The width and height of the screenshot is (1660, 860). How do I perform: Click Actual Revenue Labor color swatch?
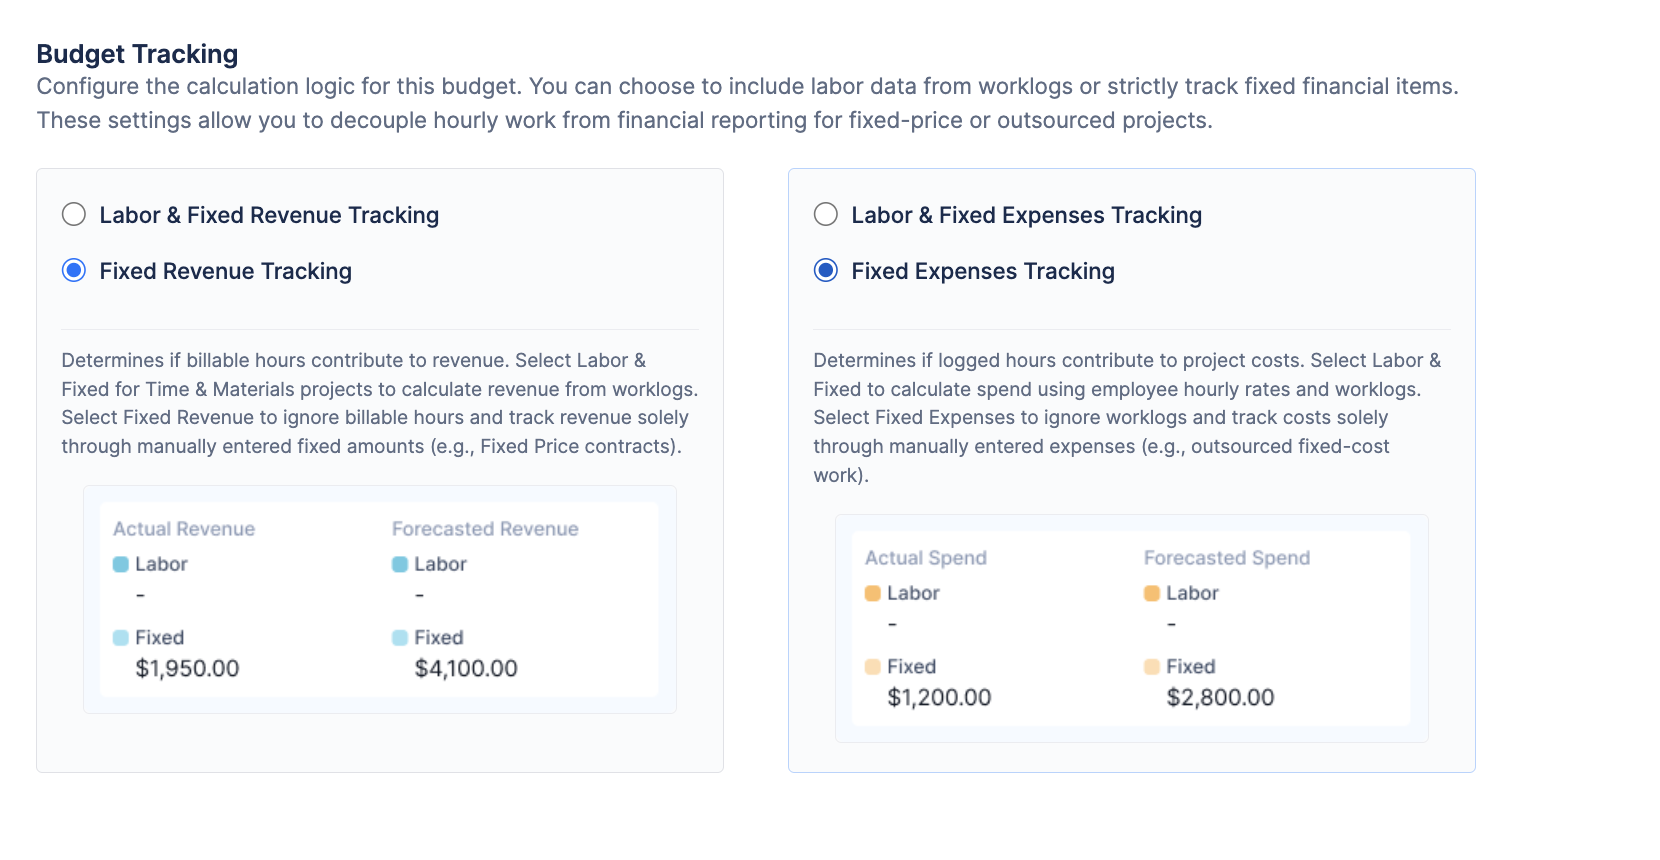121,564
